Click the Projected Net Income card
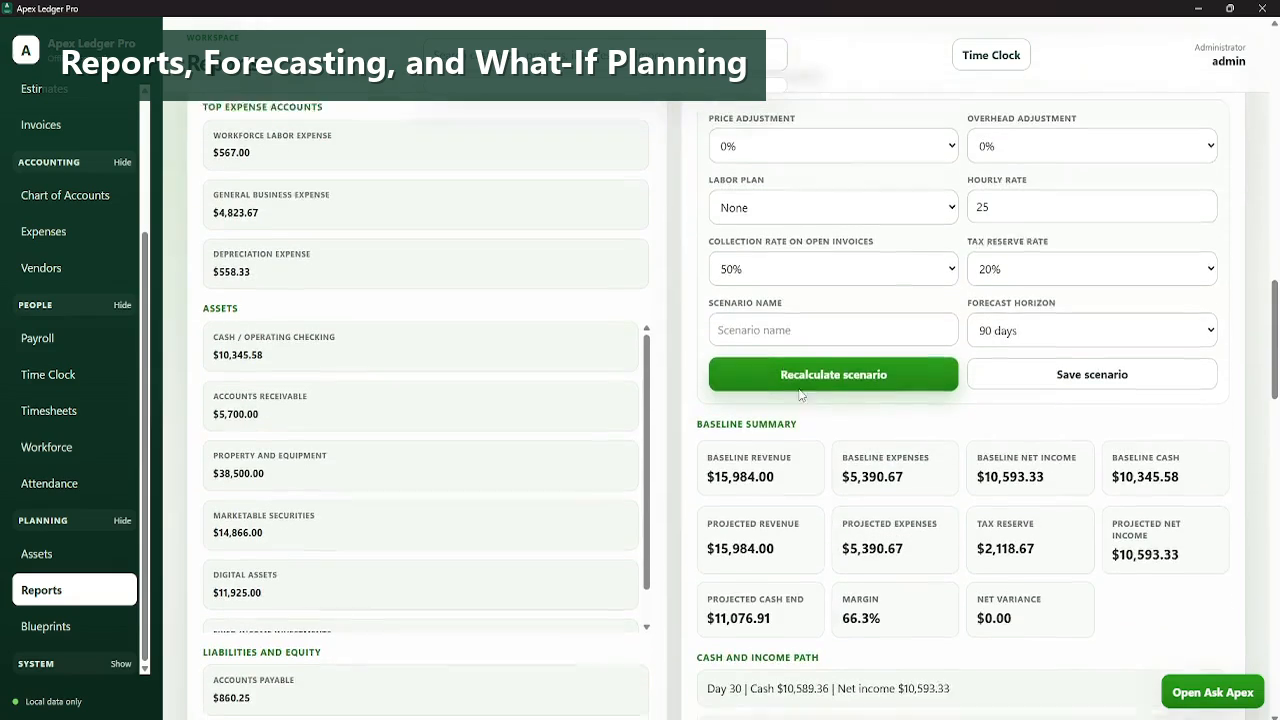 coord(1165,540)
